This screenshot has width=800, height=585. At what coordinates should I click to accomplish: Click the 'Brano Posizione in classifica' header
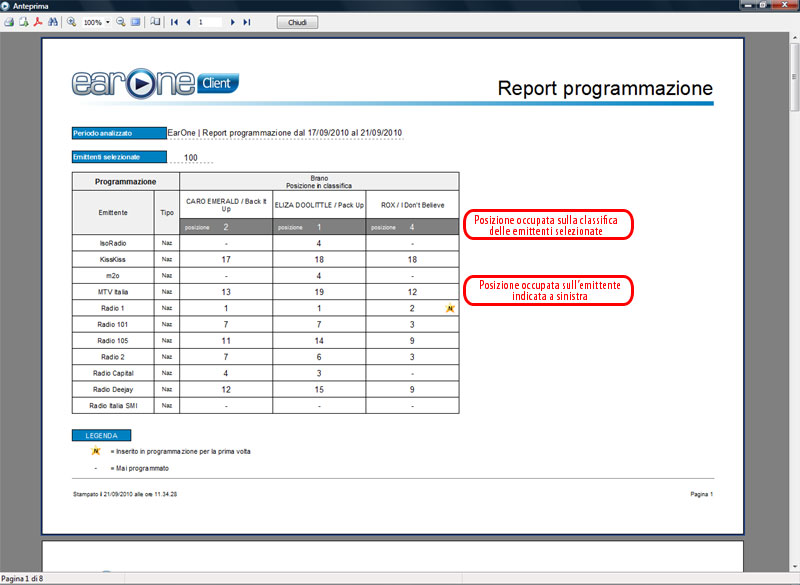(x=319, y=182)
